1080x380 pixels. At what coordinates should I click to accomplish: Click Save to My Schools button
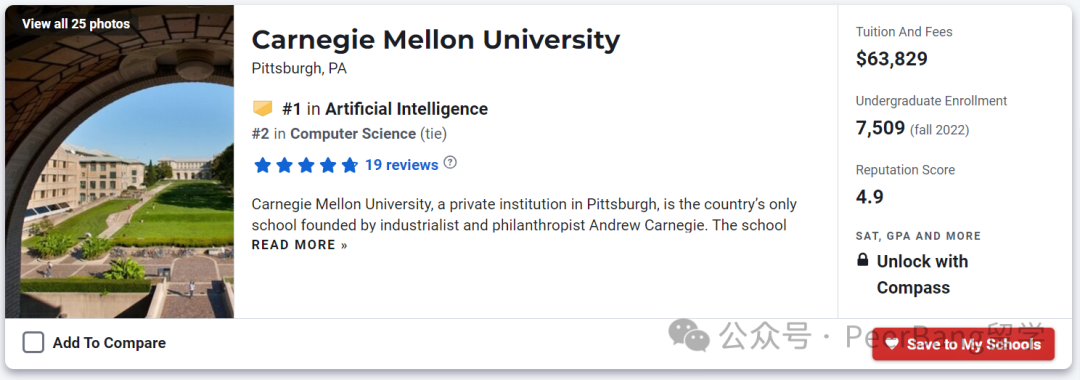[963, 344]
